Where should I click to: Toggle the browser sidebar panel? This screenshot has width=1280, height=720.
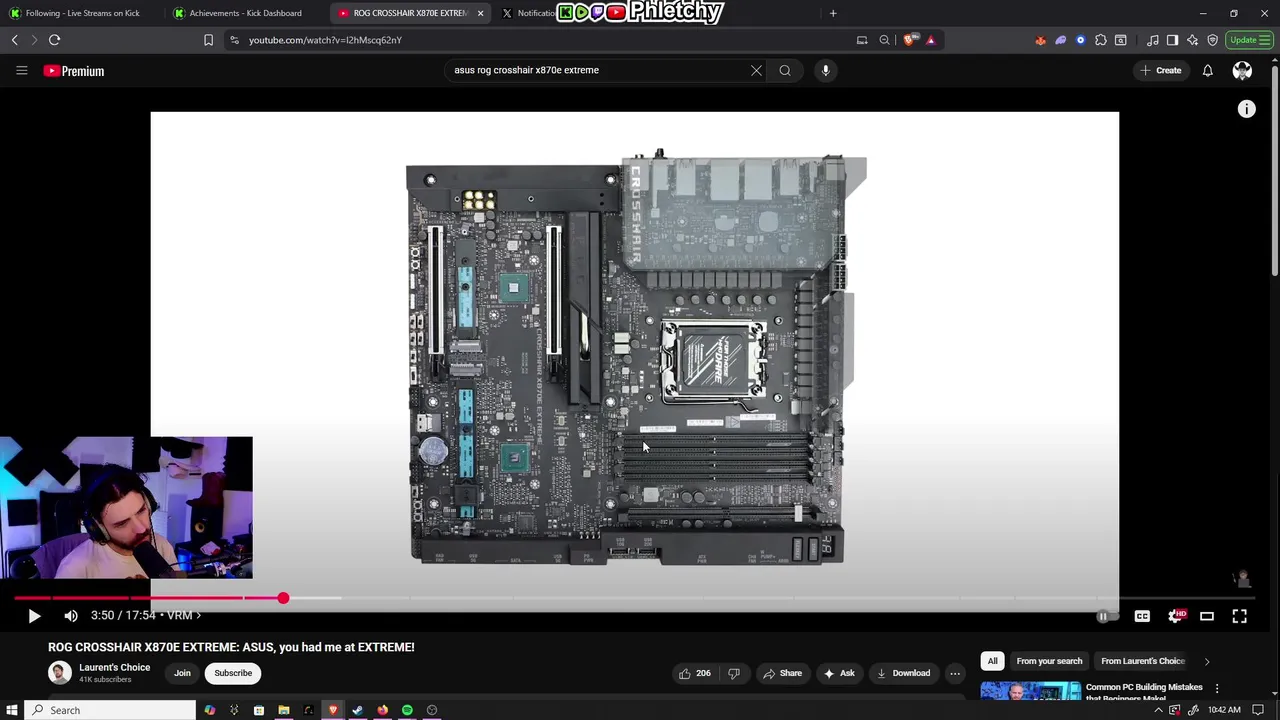click(x=1172, y=40)
